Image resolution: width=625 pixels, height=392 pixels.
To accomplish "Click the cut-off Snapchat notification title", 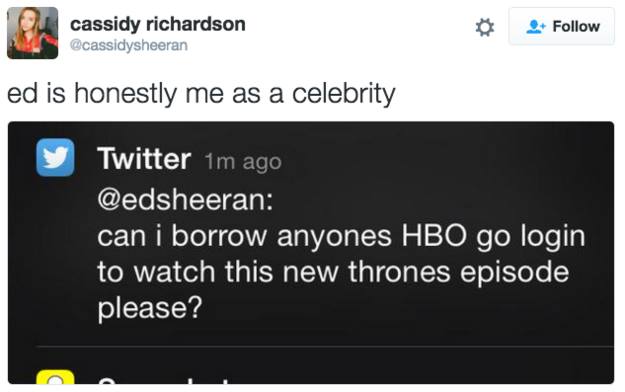I will coord(163,380).
